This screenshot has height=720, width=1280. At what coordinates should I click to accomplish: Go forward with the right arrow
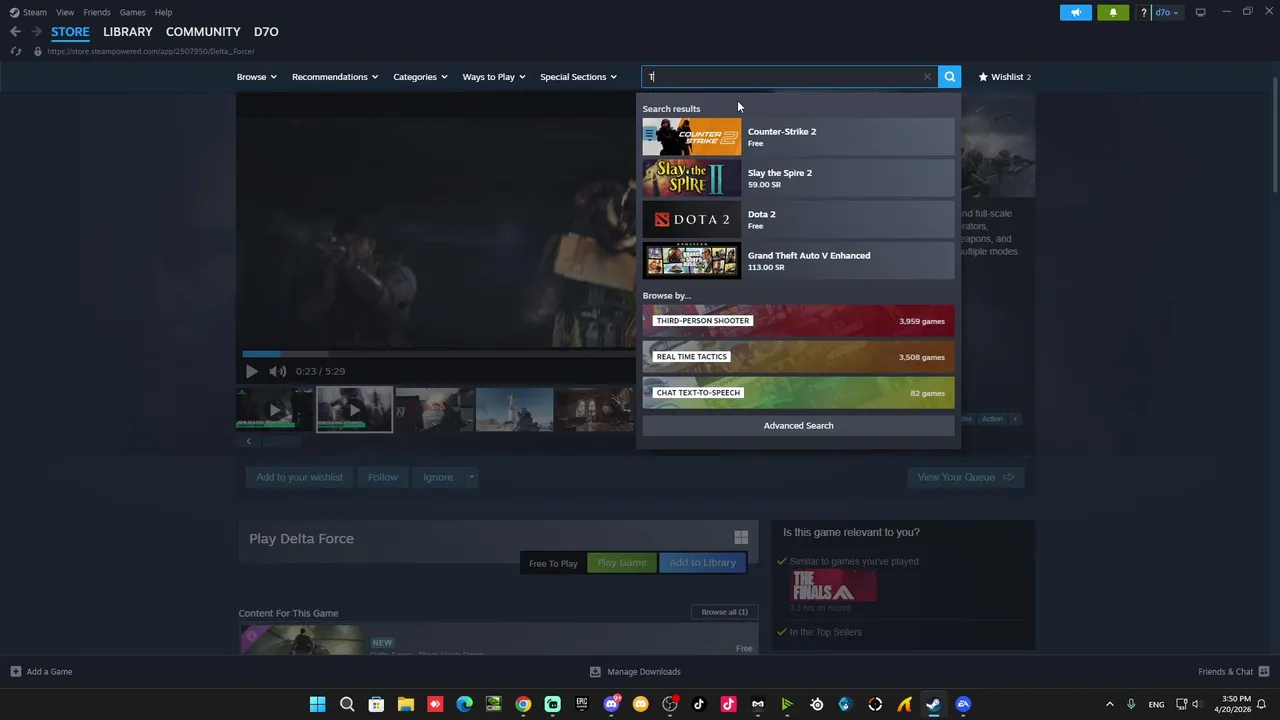pyautogui.click(x=36, y=32)
